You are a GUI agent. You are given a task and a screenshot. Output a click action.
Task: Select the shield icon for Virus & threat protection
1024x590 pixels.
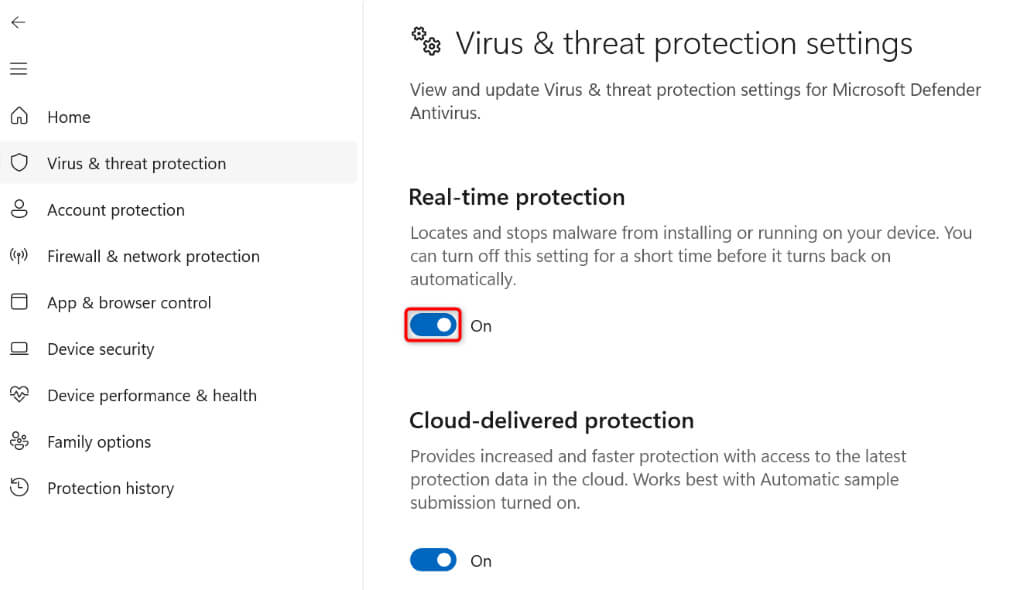22,163
